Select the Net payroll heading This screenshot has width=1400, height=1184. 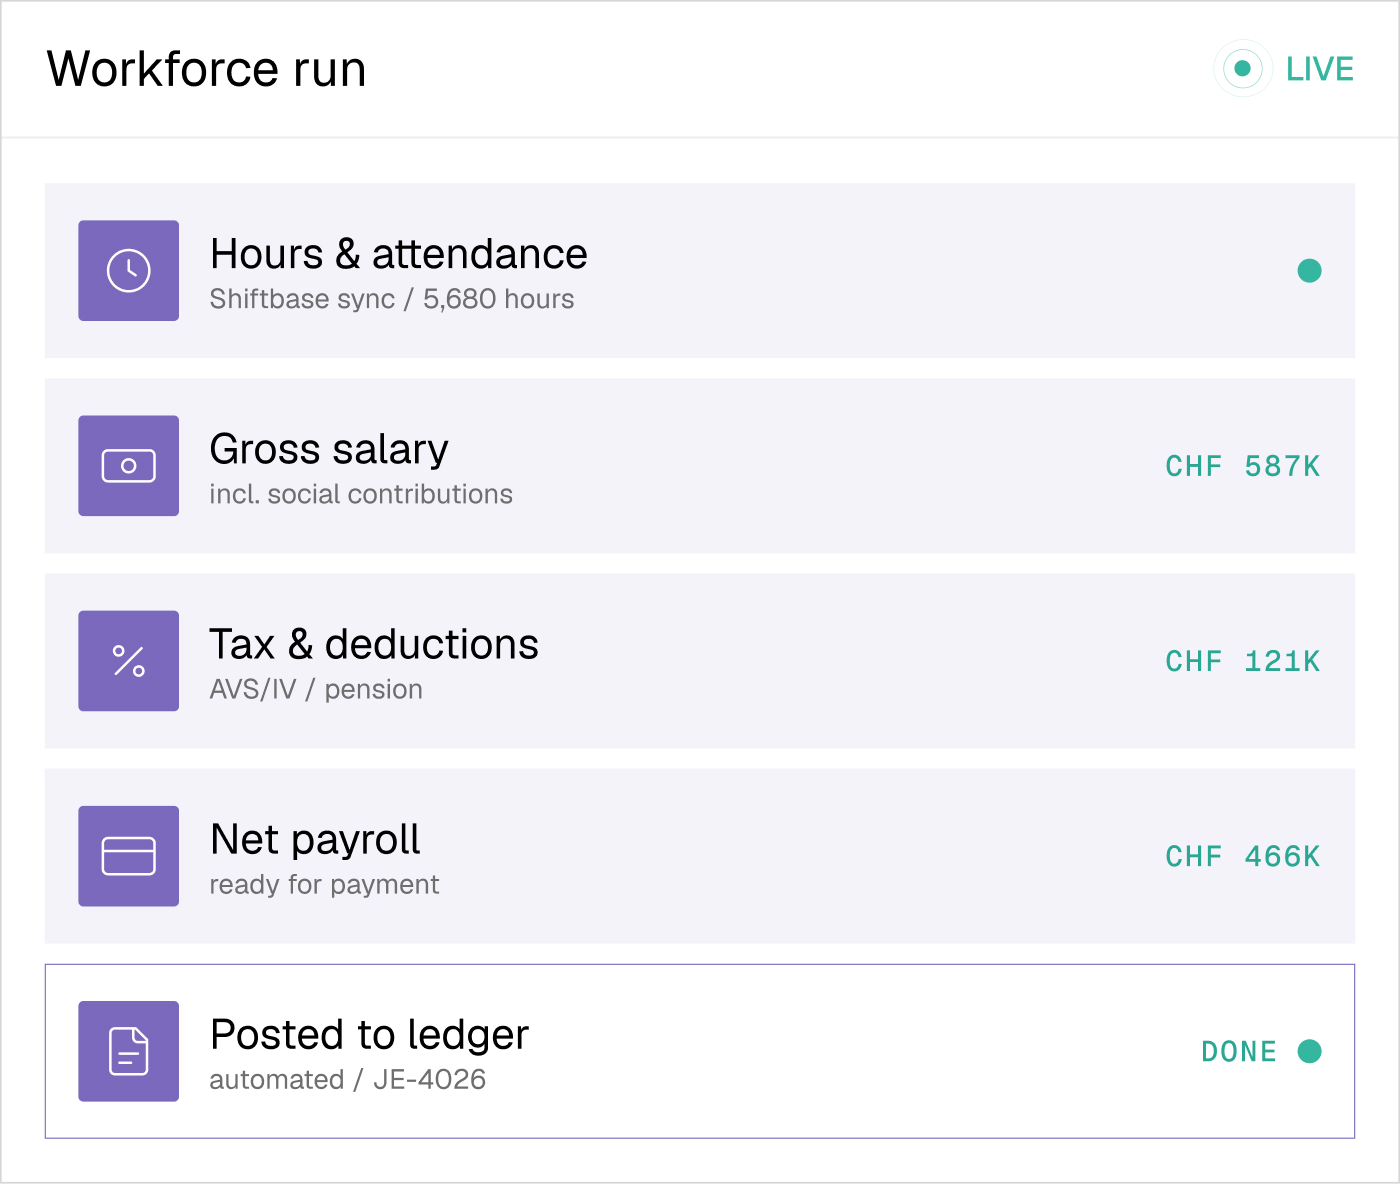[x=315, y=840]
